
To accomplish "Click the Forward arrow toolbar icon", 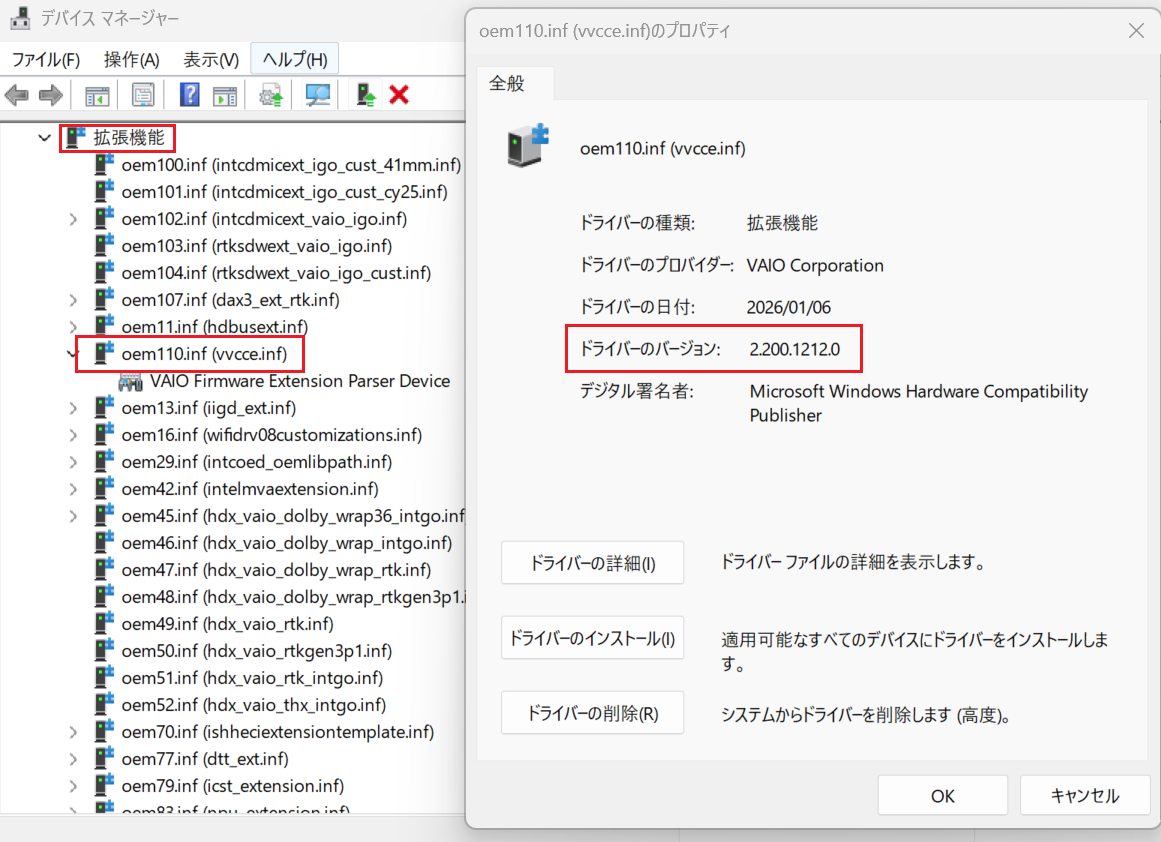I will [x=50, y=95].
